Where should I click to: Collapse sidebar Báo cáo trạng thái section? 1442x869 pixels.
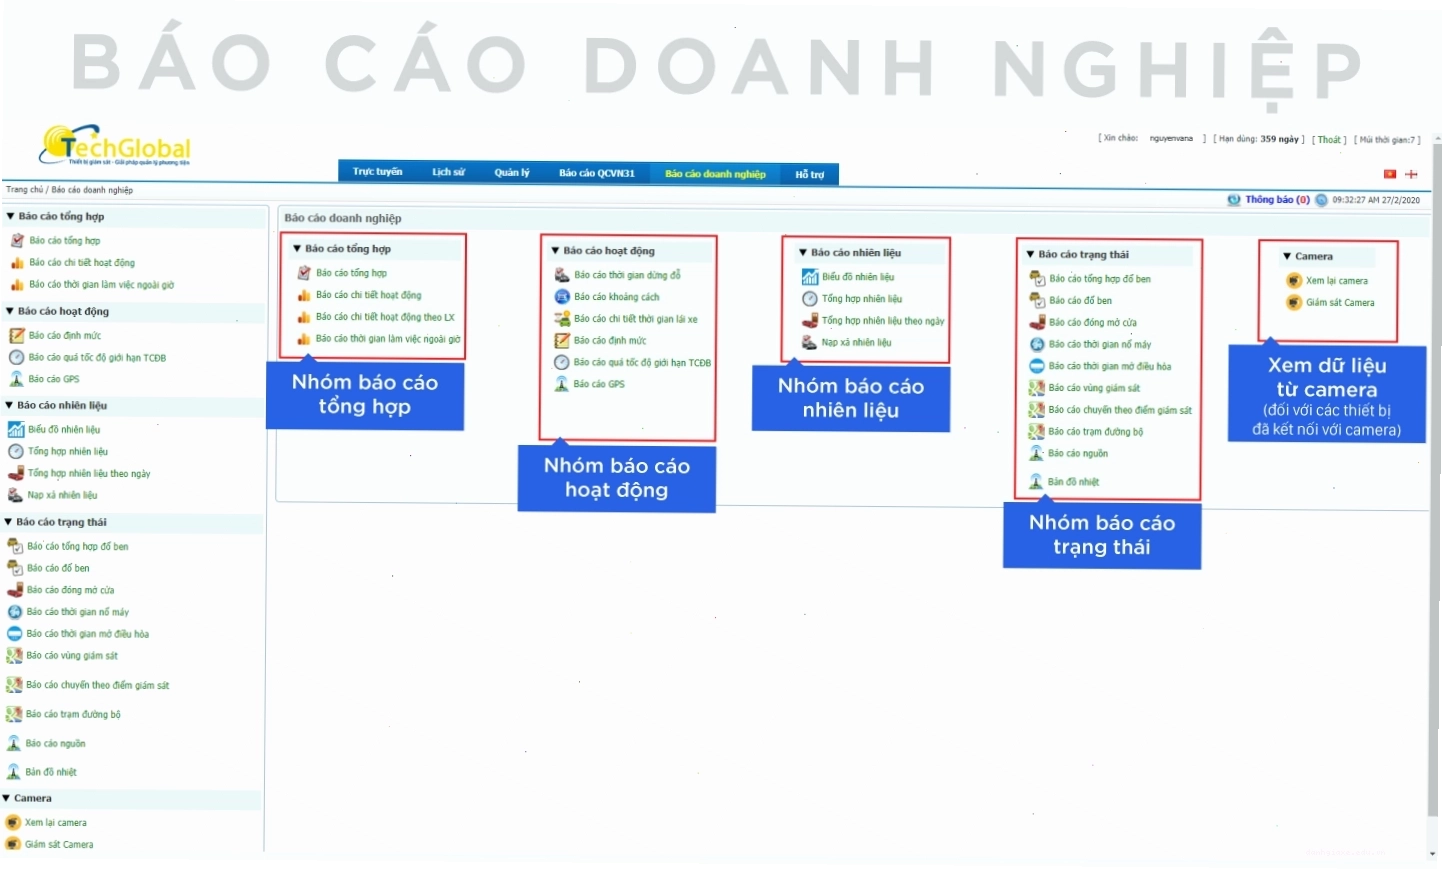[x=8, y=522]
